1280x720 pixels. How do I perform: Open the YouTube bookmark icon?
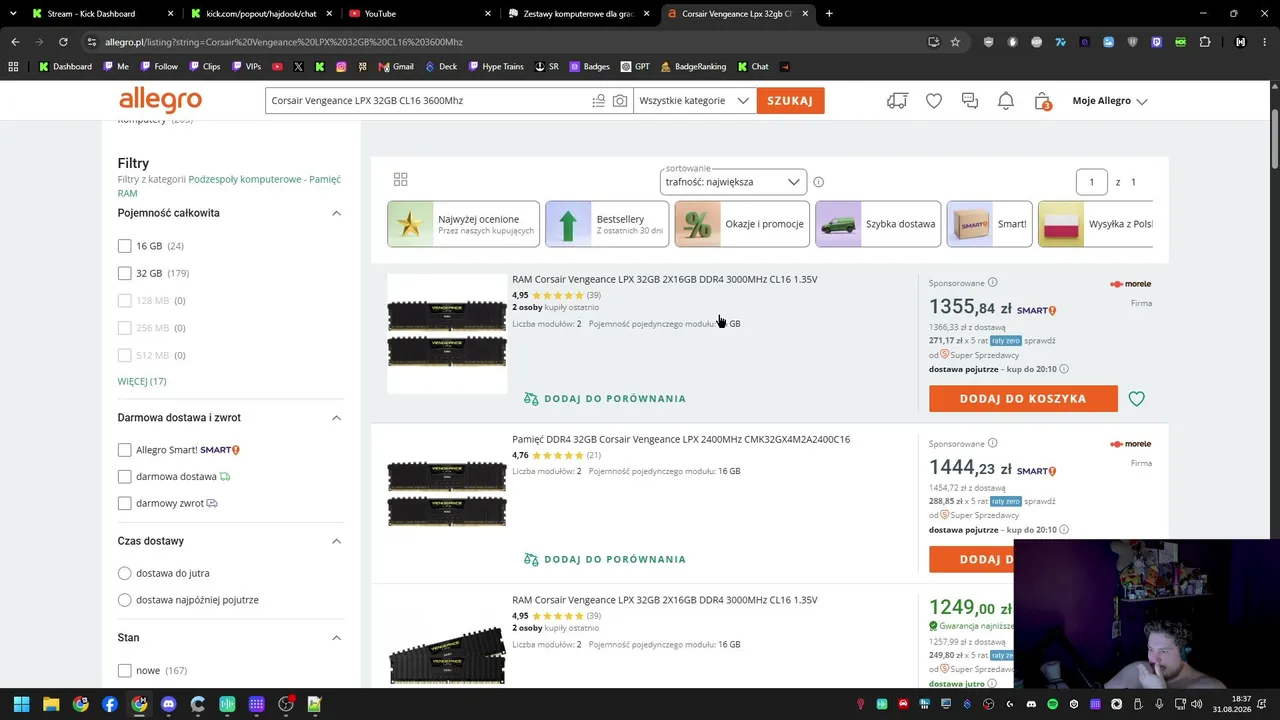coord(277,67)
